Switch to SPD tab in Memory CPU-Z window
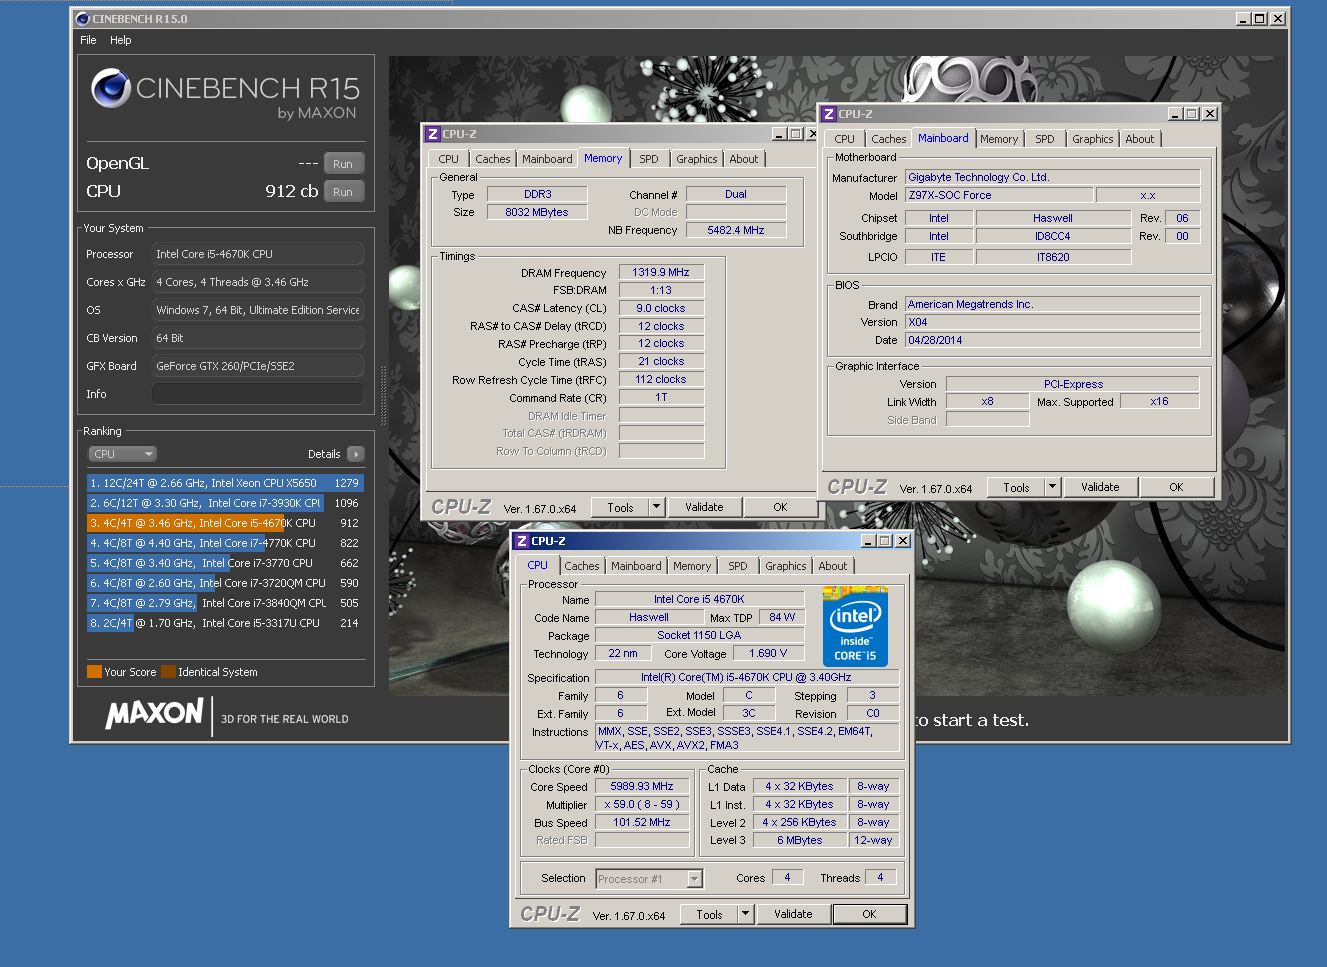This screenshot has height=967, width=1327. [x=649, y=159]
